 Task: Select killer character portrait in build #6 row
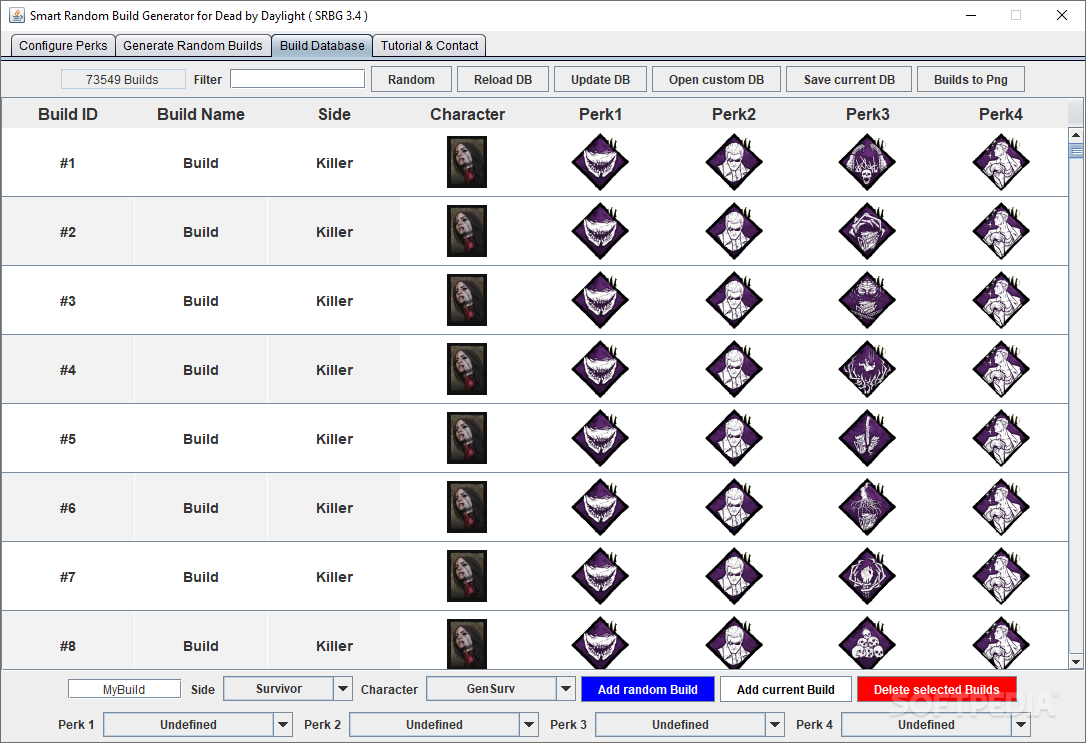467,507
